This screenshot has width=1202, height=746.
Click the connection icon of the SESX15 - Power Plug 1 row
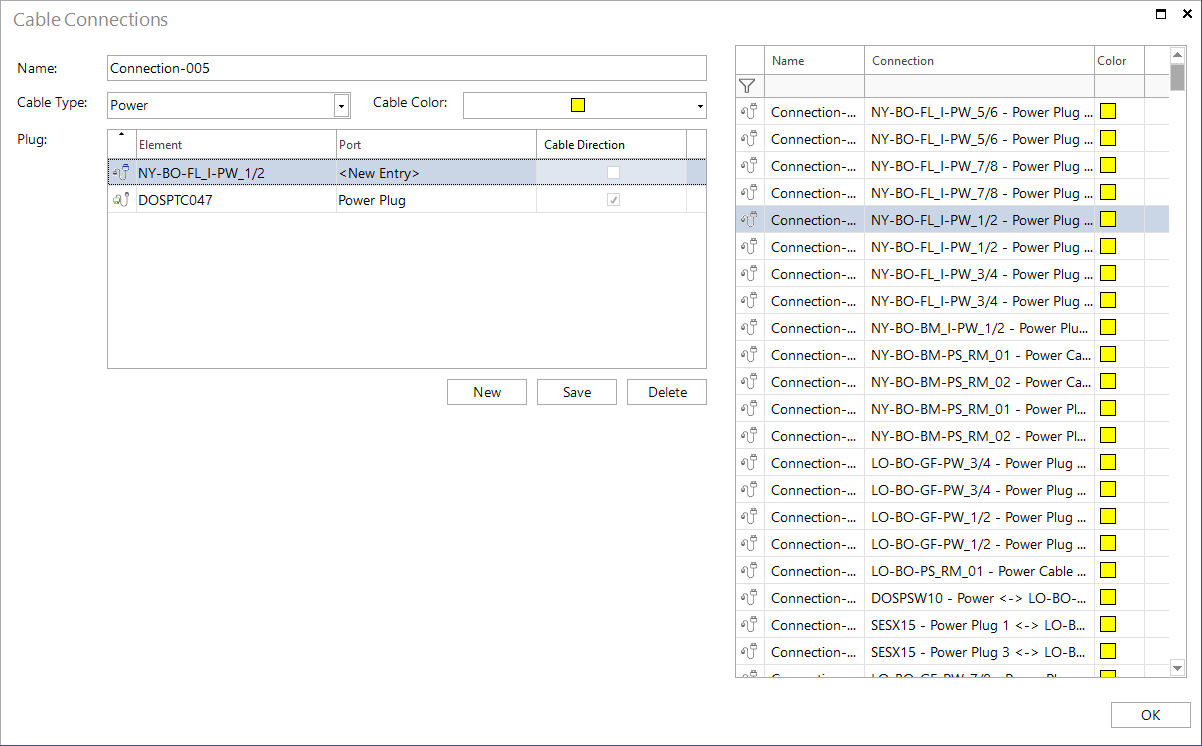749,625
